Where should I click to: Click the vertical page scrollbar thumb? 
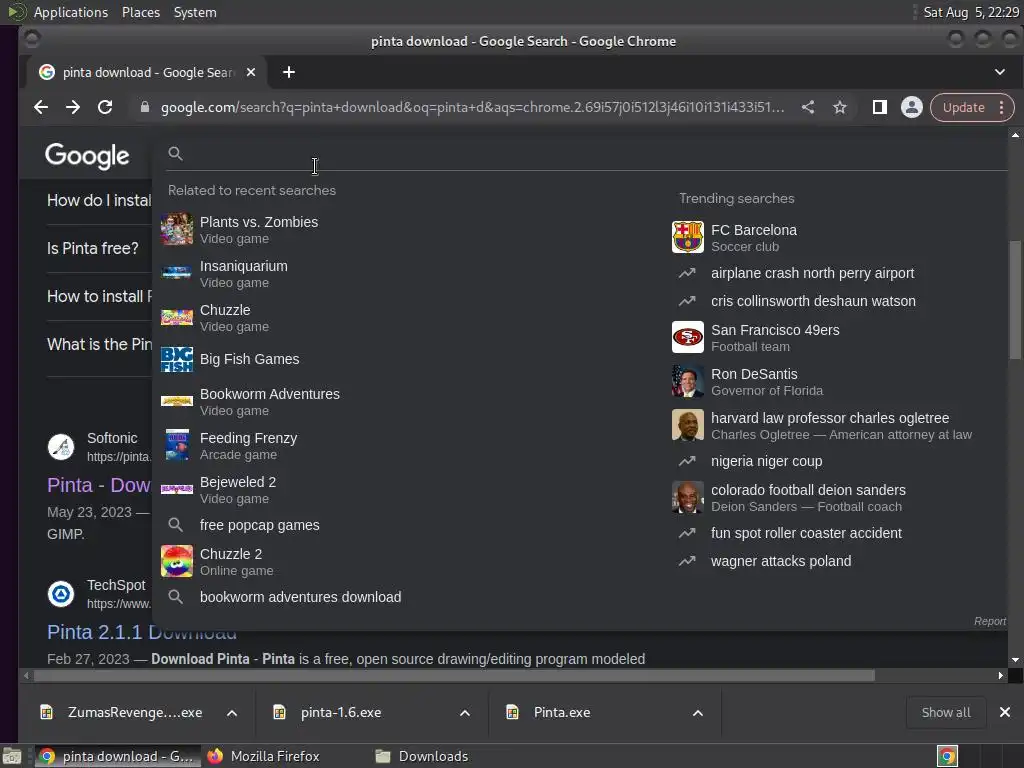pos(1015,300)
